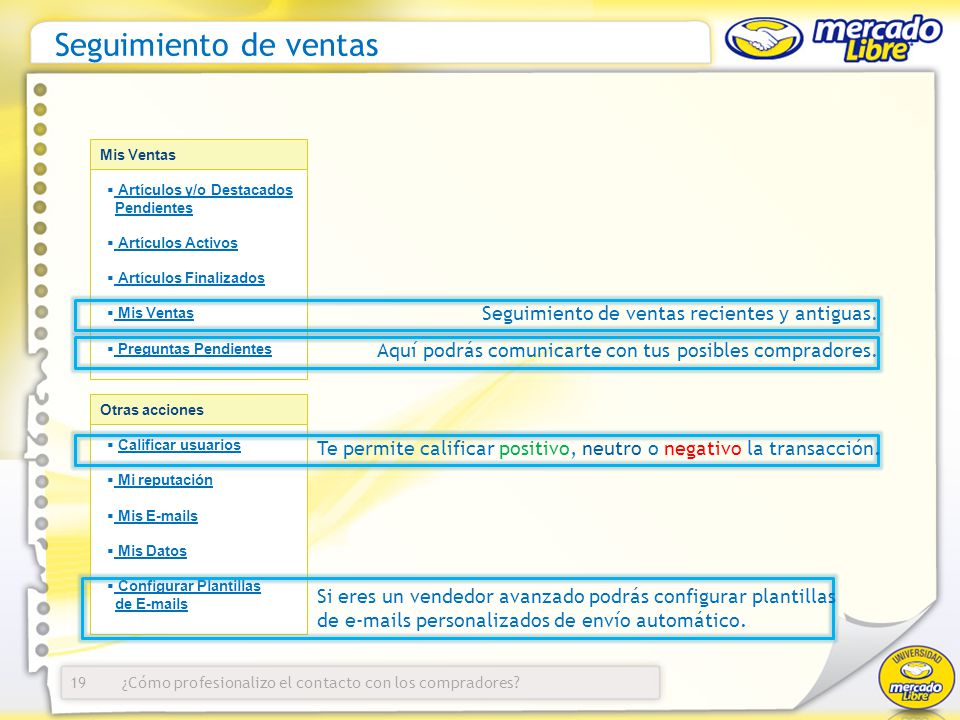960x720 pixels.
Task: Open the Mis E-mails link
Action: pos(156,516)
